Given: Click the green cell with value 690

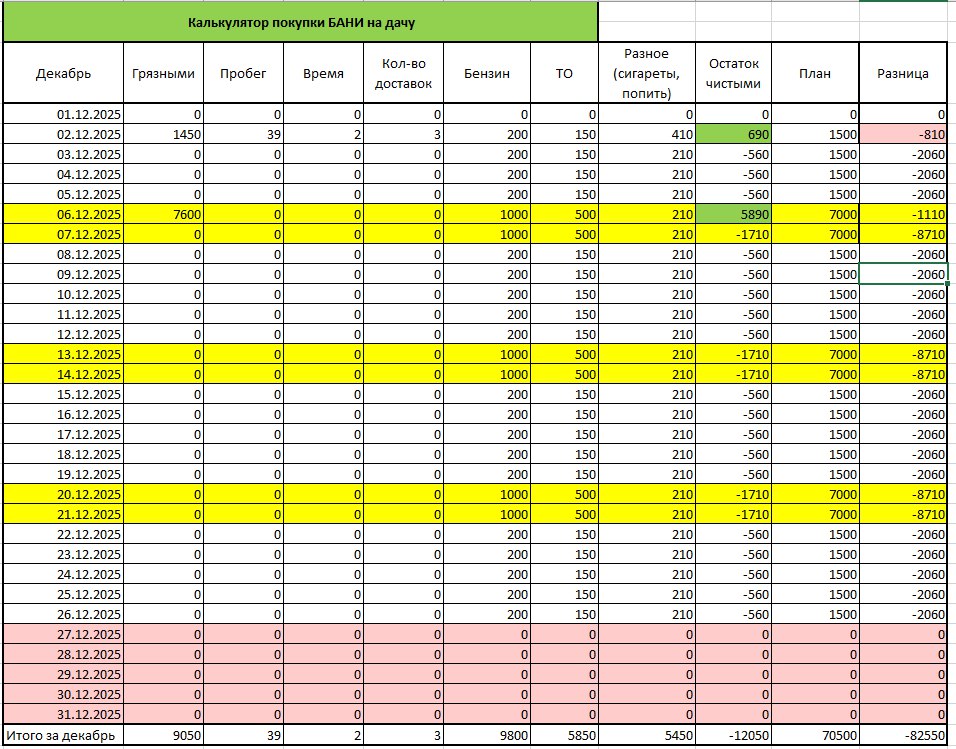Looking at the screenshot, I should pos(734,134).
